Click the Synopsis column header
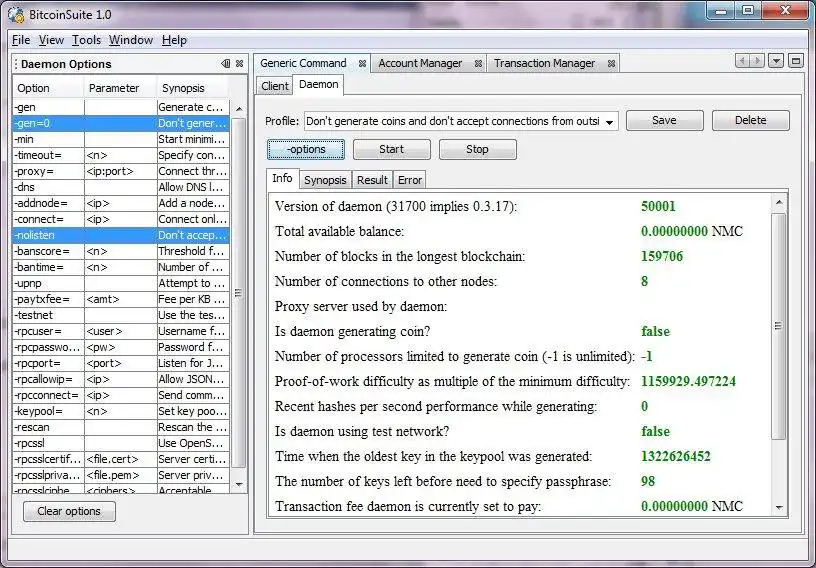The image size is (816, 568). [193, 88]
